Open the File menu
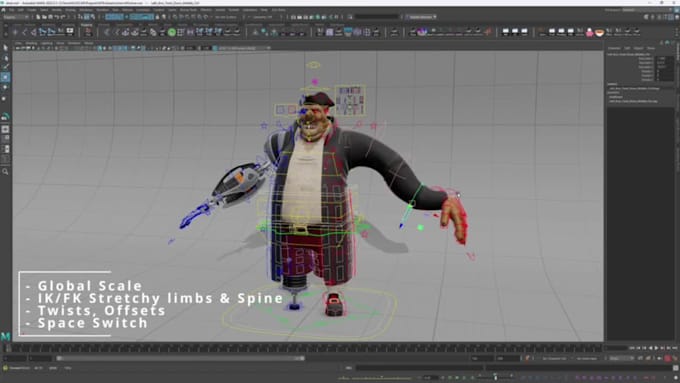The image size is (680, 383). [x=12, y=10]
